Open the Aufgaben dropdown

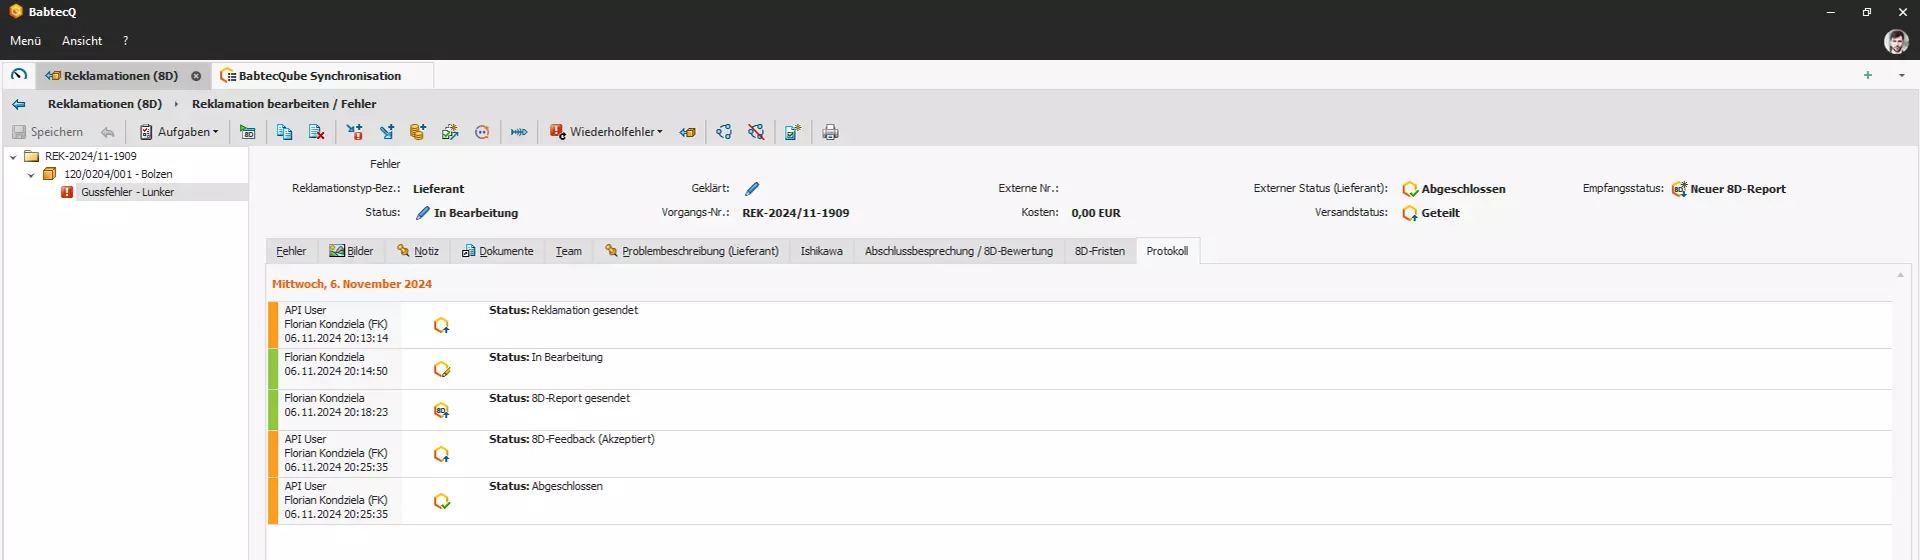178,132
